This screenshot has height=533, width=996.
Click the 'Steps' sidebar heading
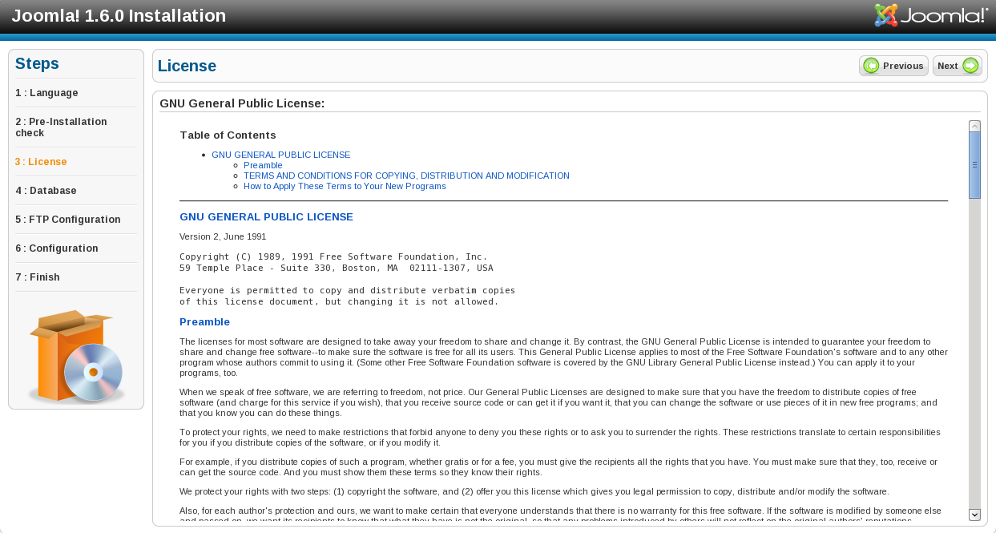(x=37, y=64)
